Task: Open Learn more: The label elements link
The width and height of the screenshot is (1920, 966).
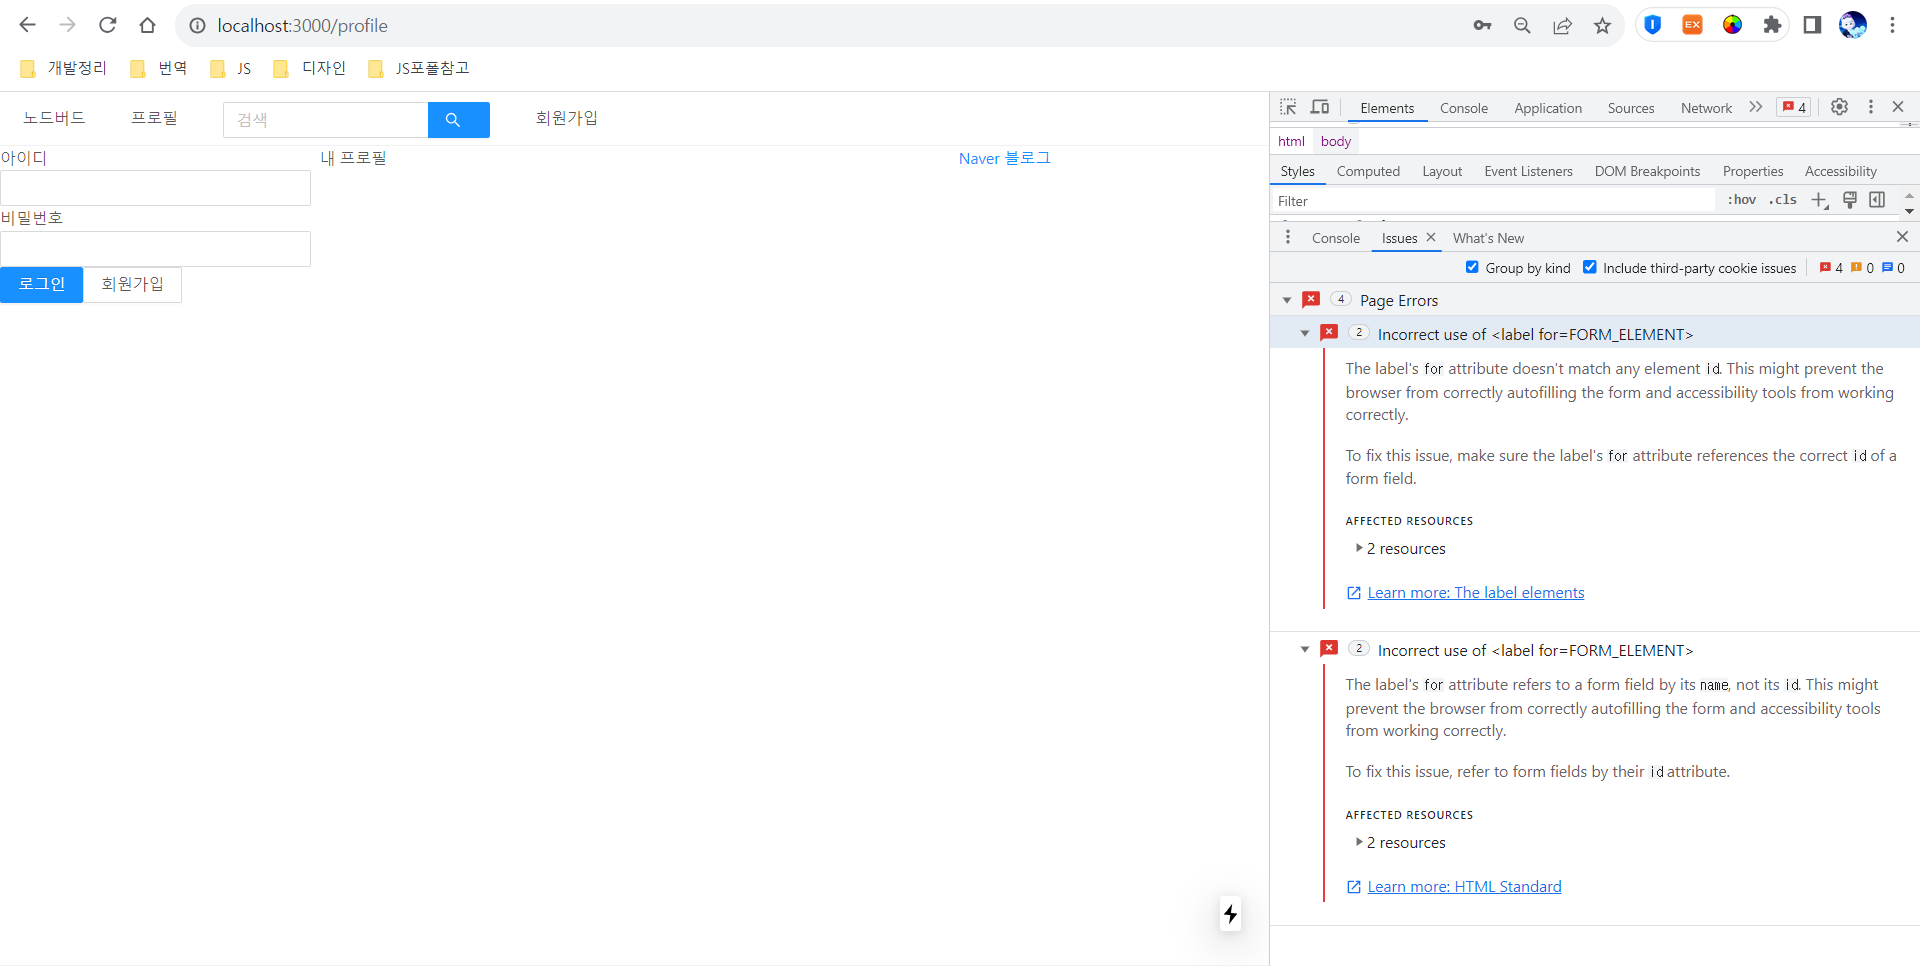Action: coord(1475,593)
